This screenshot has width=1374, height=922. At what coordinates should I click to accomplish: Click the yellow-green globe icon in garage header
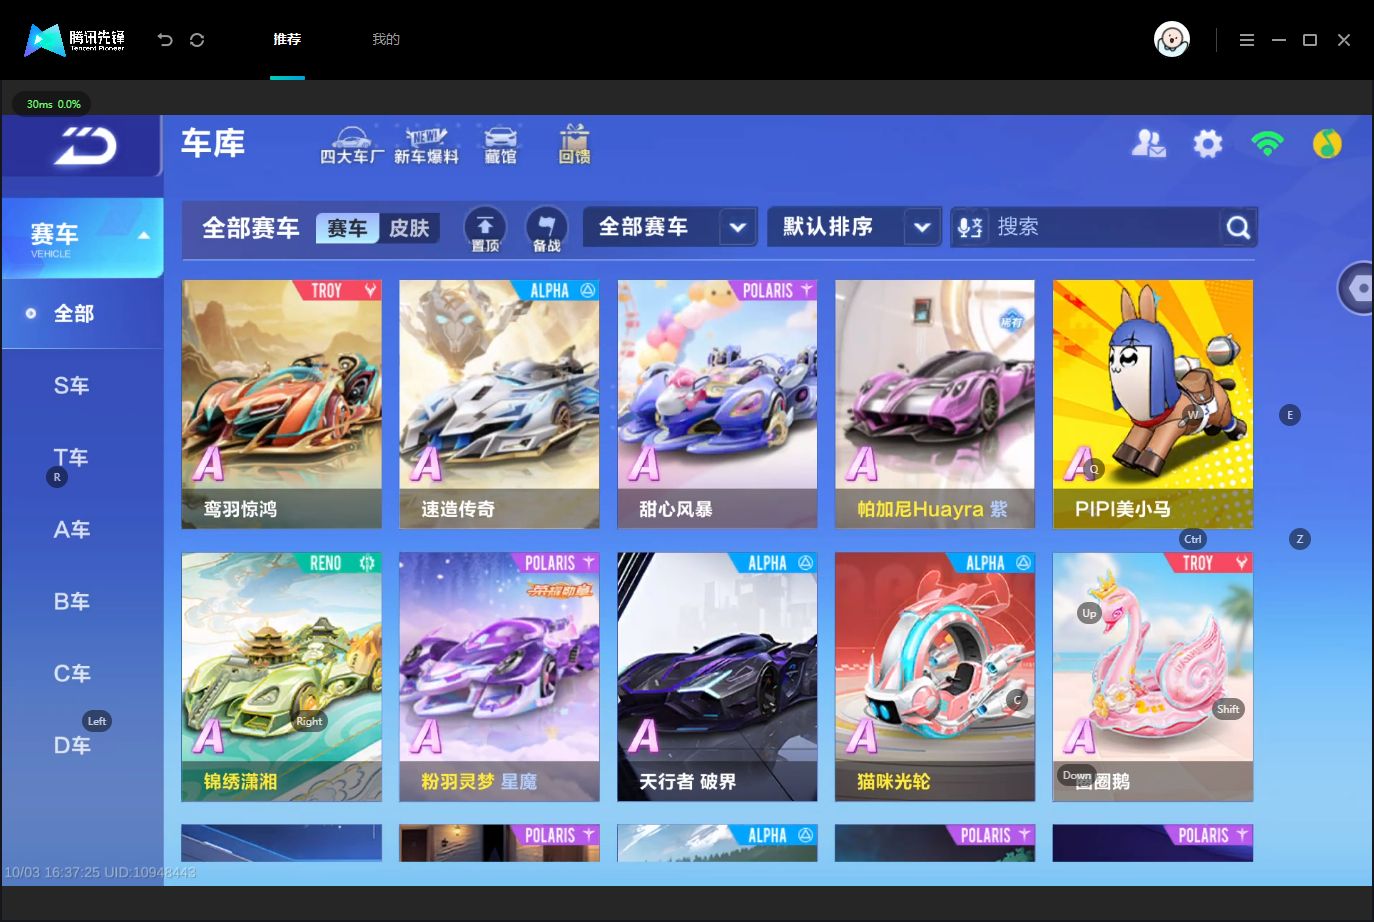pyautogui.click(x=1327, y=144)
